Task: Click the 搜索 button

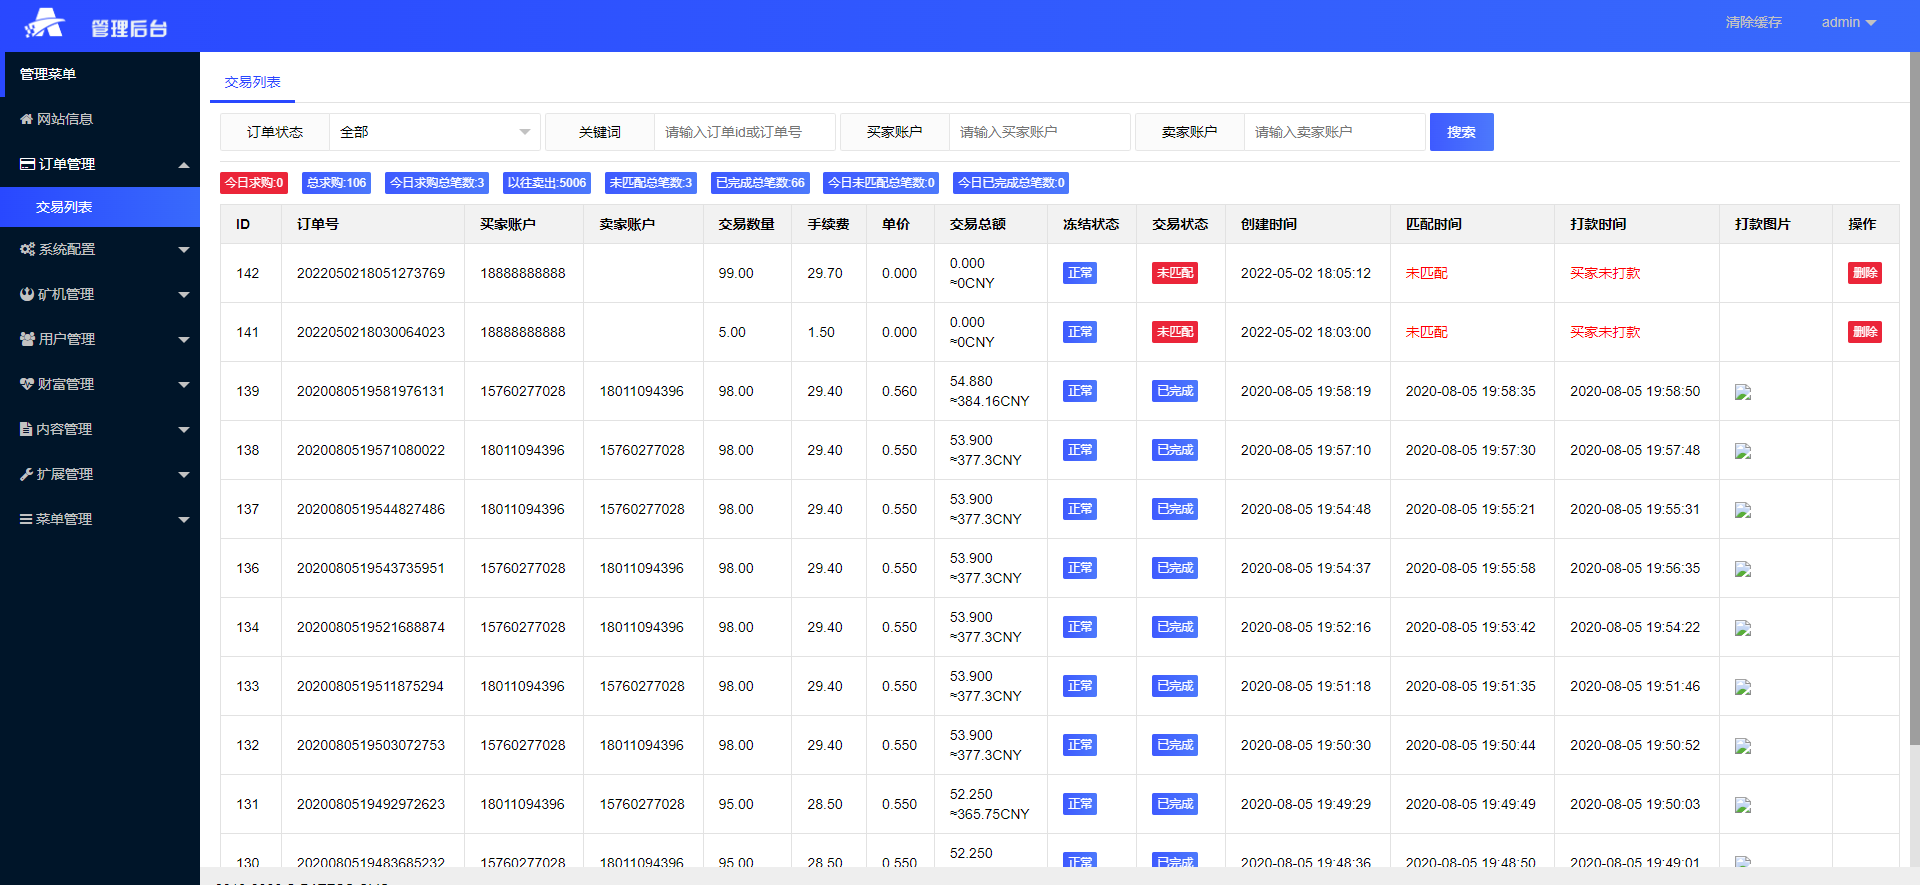Action: pos(1461,132)
